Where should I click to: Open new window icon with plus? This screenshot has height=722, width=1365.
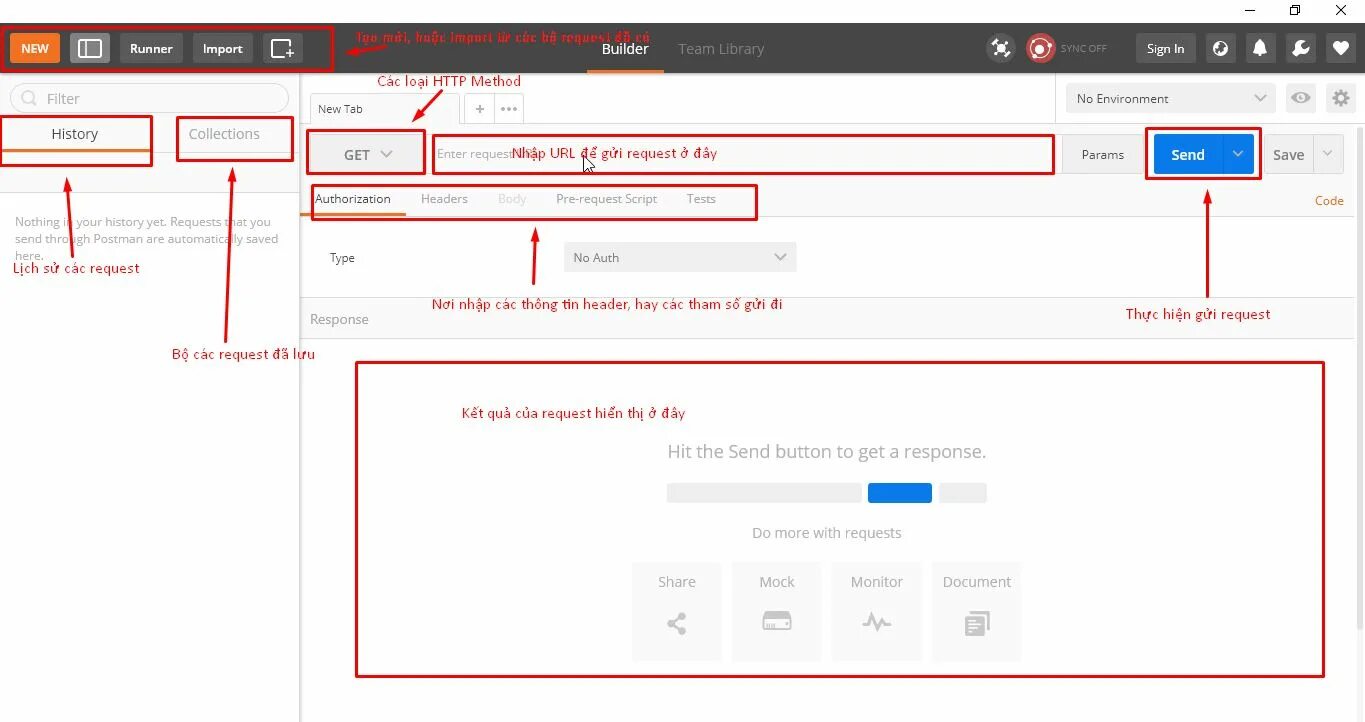coord(283,48)
